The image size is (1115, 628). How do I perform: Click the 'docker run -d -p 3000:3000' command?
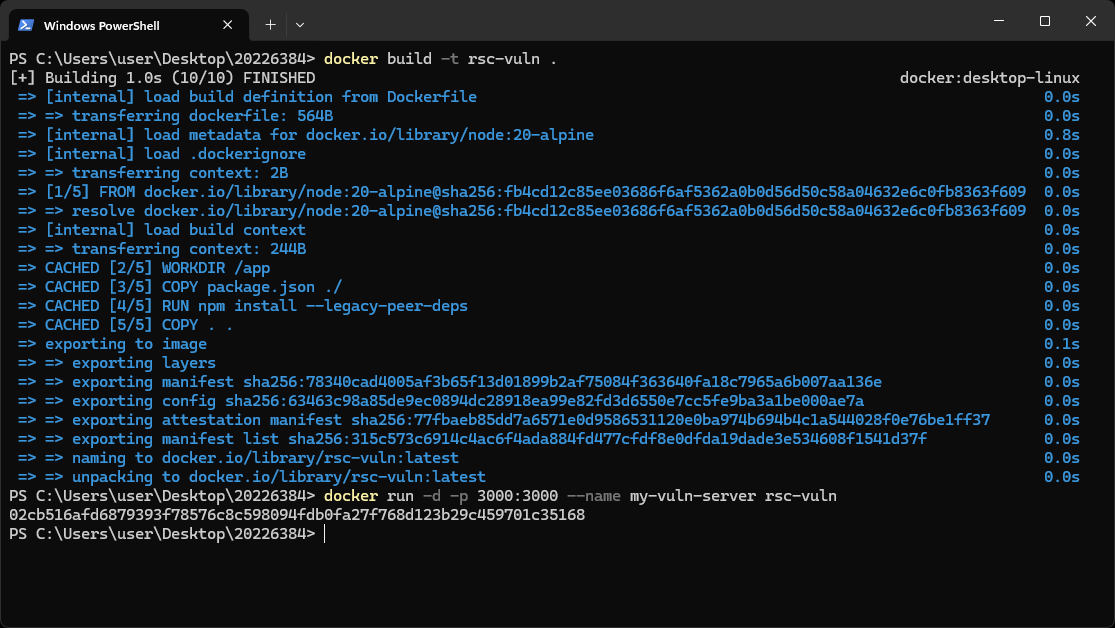click(x=580, y=496)
